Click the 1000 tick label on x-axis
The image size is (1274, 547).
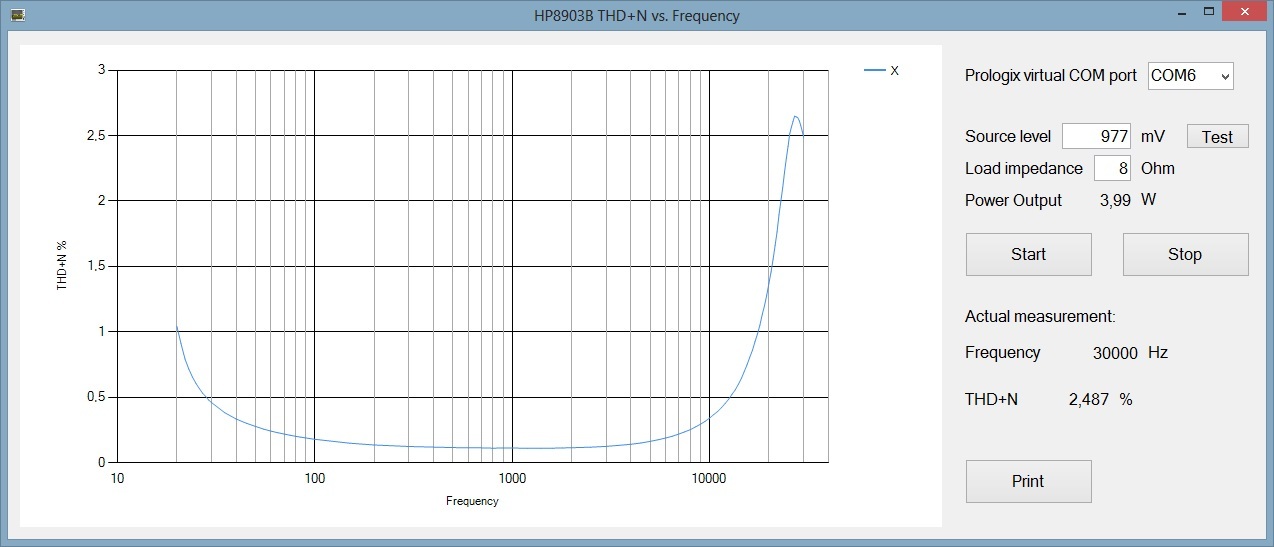pos(512,477)
